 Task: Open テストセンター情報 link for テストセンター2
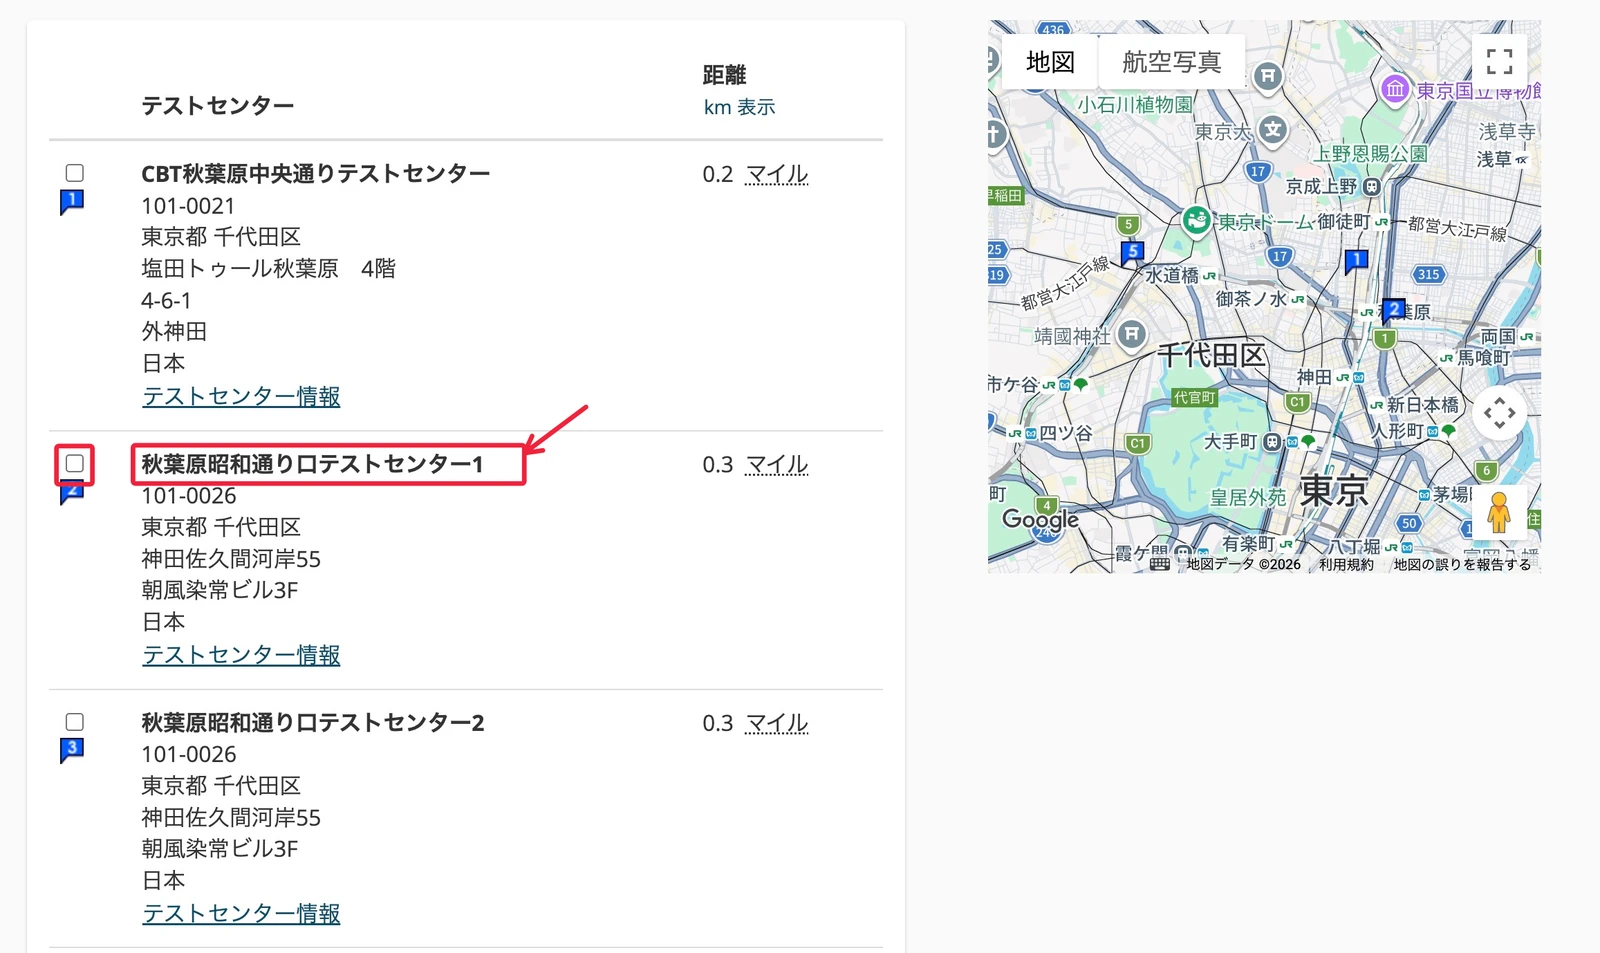[x=241, y=914]
